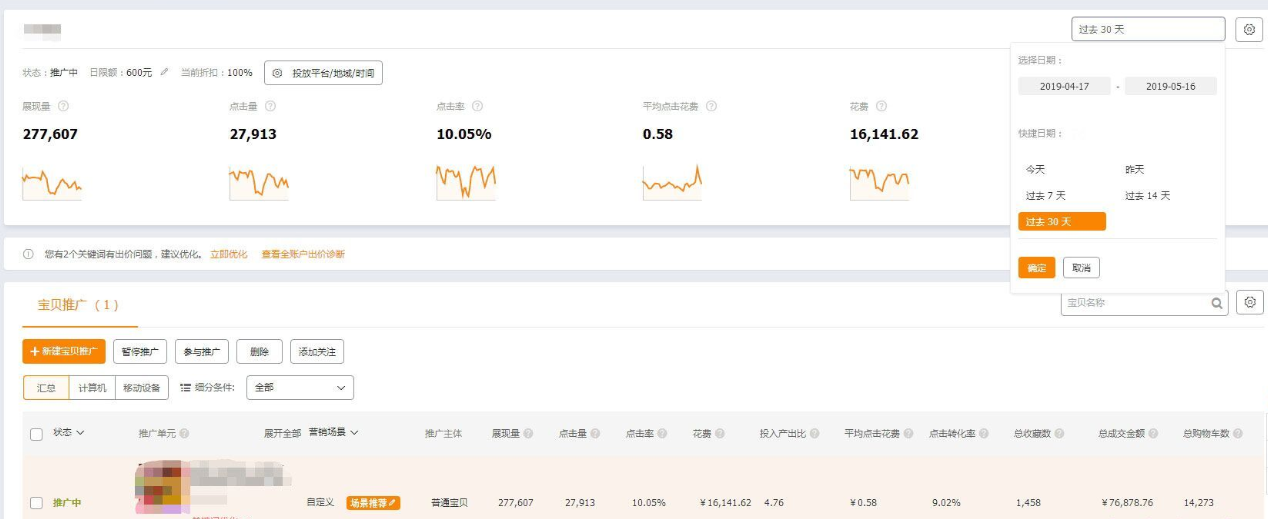This screenshot has width=1268, height=519.
Task: Open the 细分条件 全部 dropdown
Action: tap(300, 387)
